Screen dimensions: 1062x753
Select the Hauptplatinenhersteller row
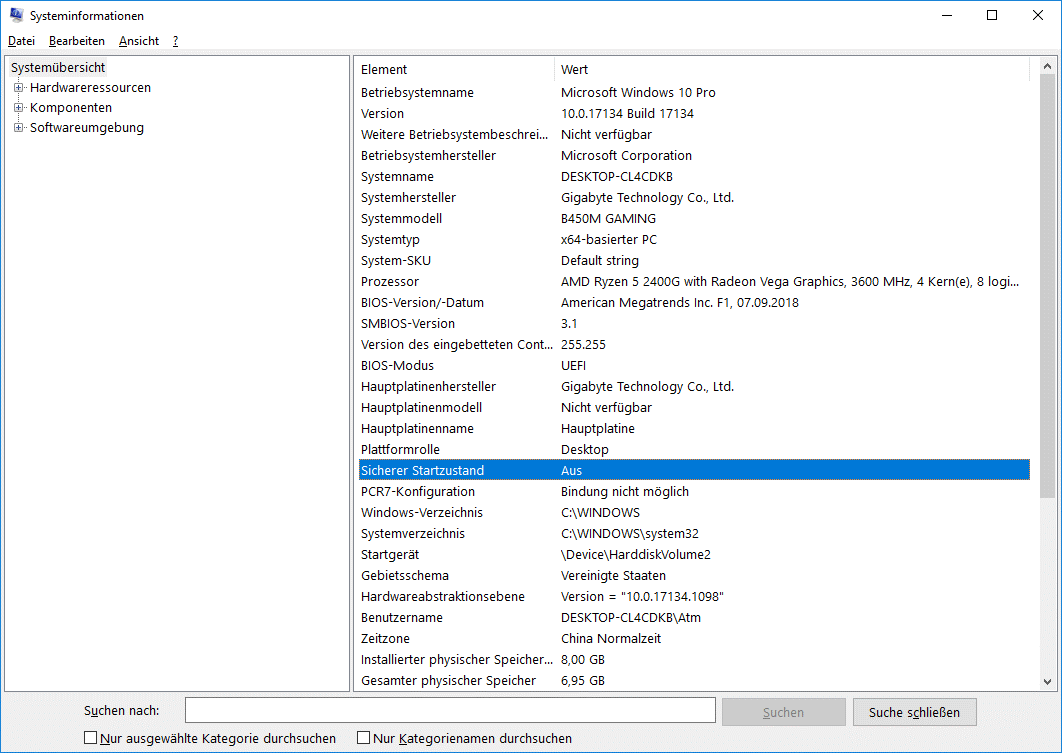694,387
